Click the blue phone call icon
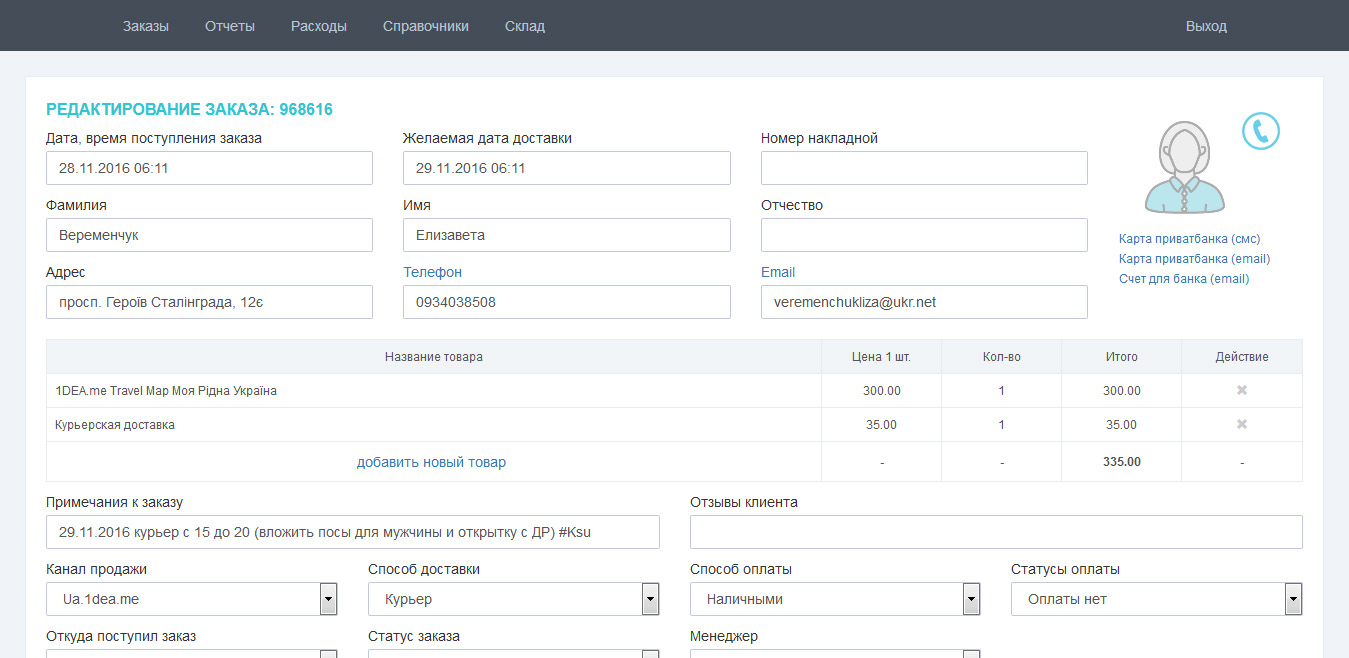Screen dimensions: 1349x658 [x=1260, y=131]
